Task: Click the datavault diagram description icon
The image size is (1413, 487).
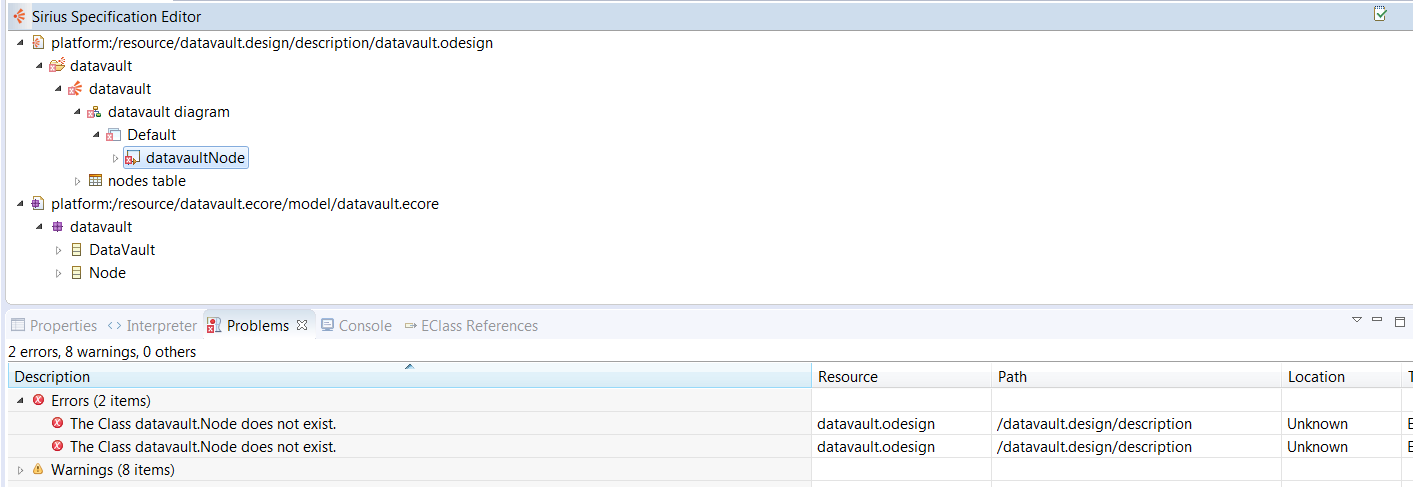Action: coord(94,112)
